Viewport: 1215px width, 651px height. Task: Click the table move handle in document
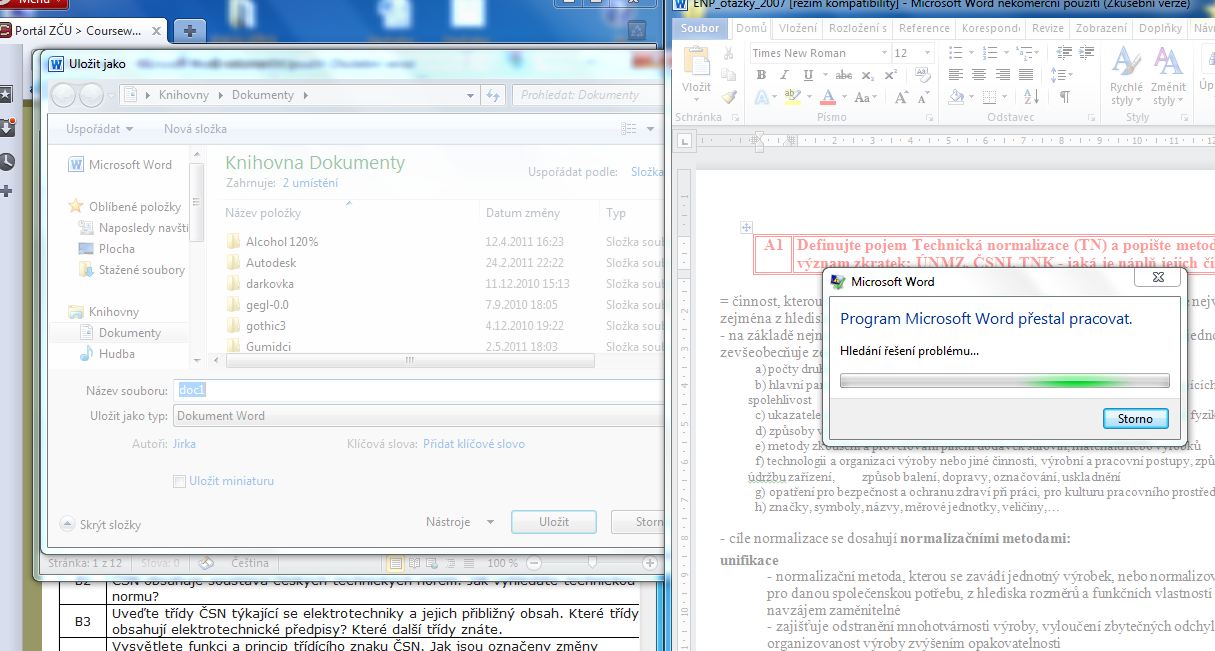tap(745, 228)
